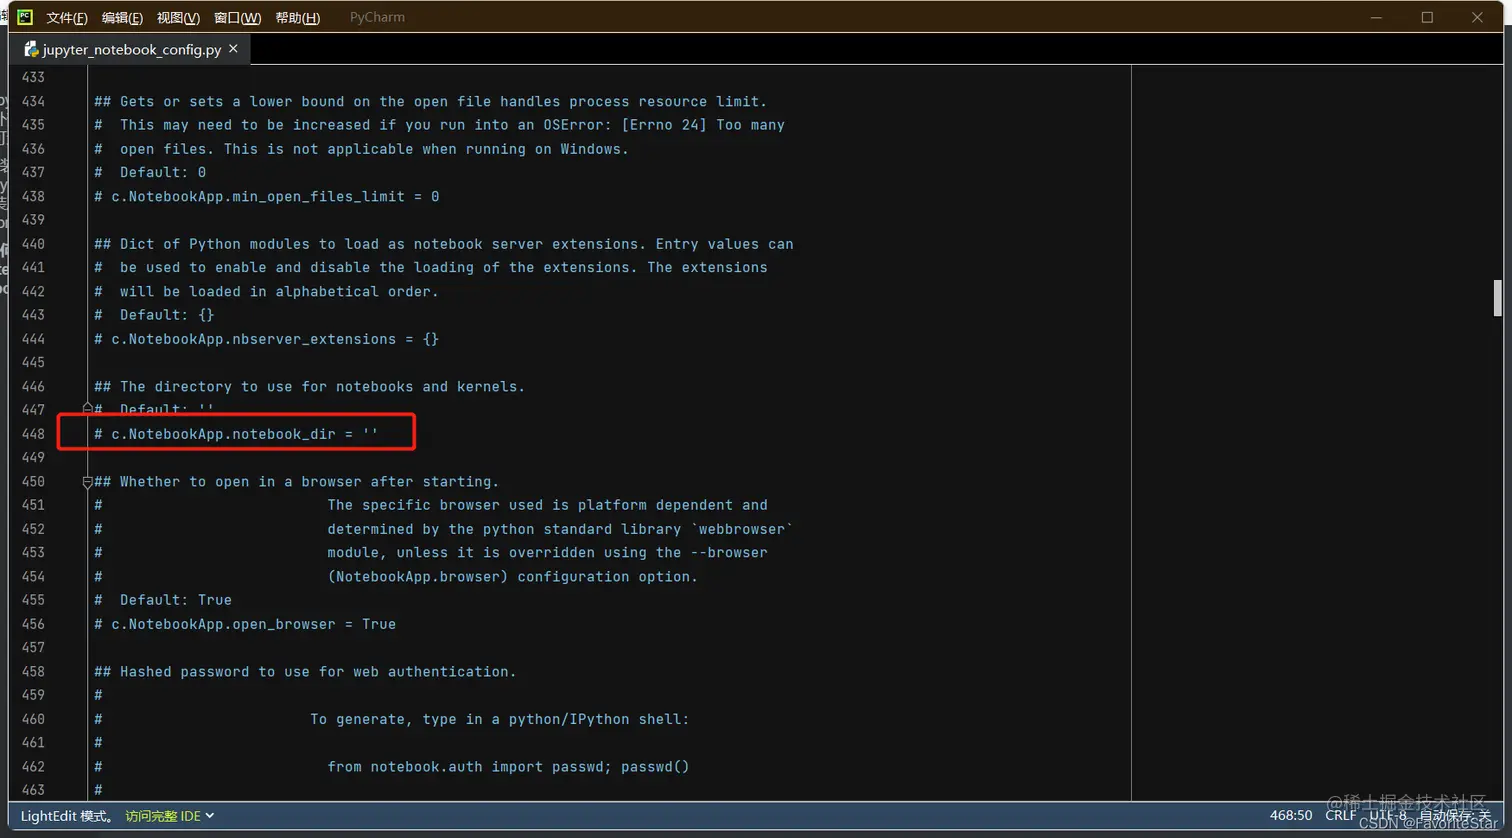The height and width of the screenshot is (838, 1512).
Task: Click the editor vertical scrollbar thumb
Action: tap(1497, 298)
